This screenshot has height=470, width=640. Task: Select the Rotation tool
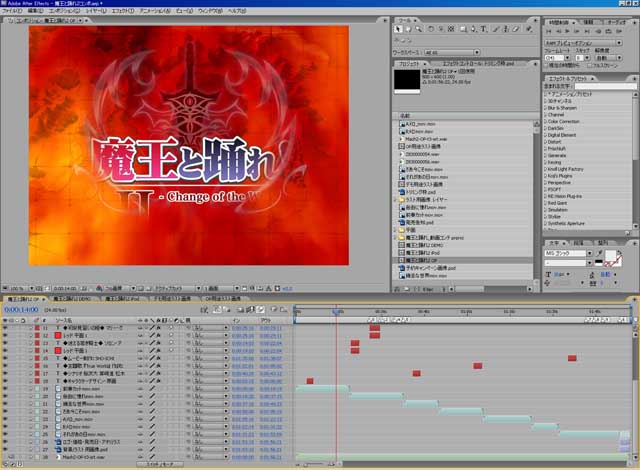point(431,29)
